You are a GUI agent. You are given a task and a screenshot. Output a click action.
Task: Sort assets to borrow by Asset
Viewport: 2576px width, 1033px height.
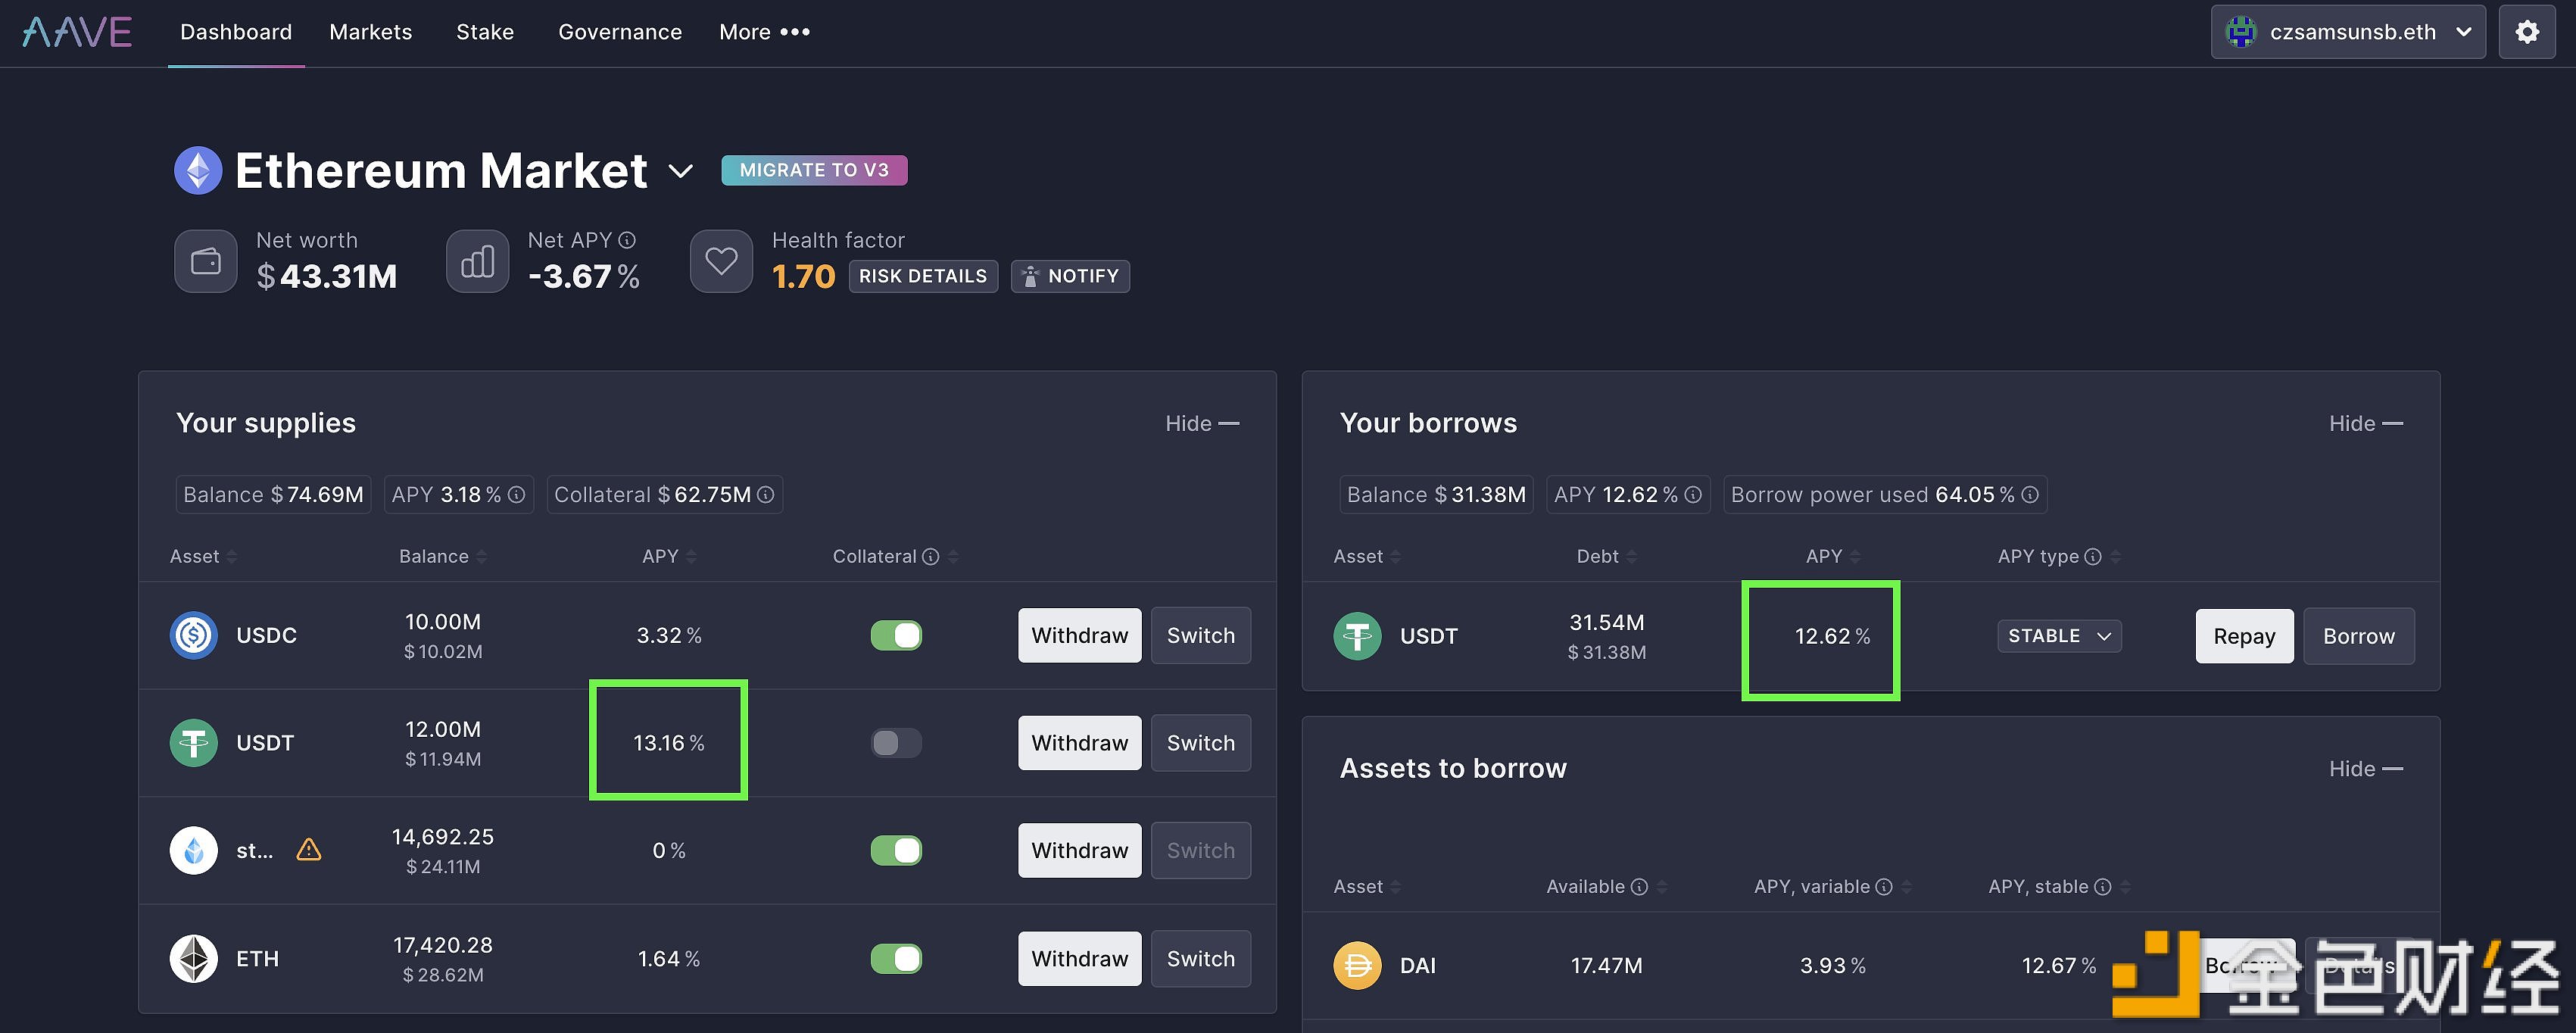(1366, 887)
